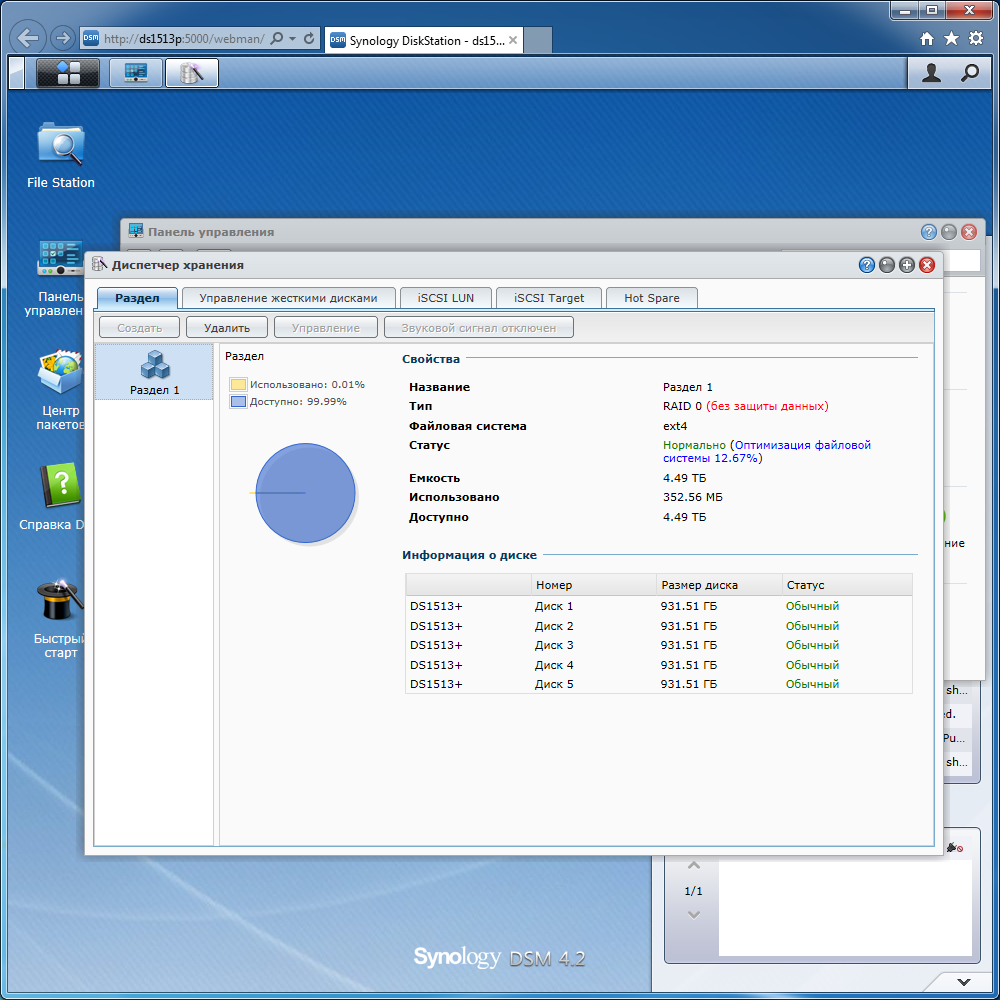The image size is (1000, 1000).
Task: Close the Synology DiskStation browser tab
Action: [513, 40]
